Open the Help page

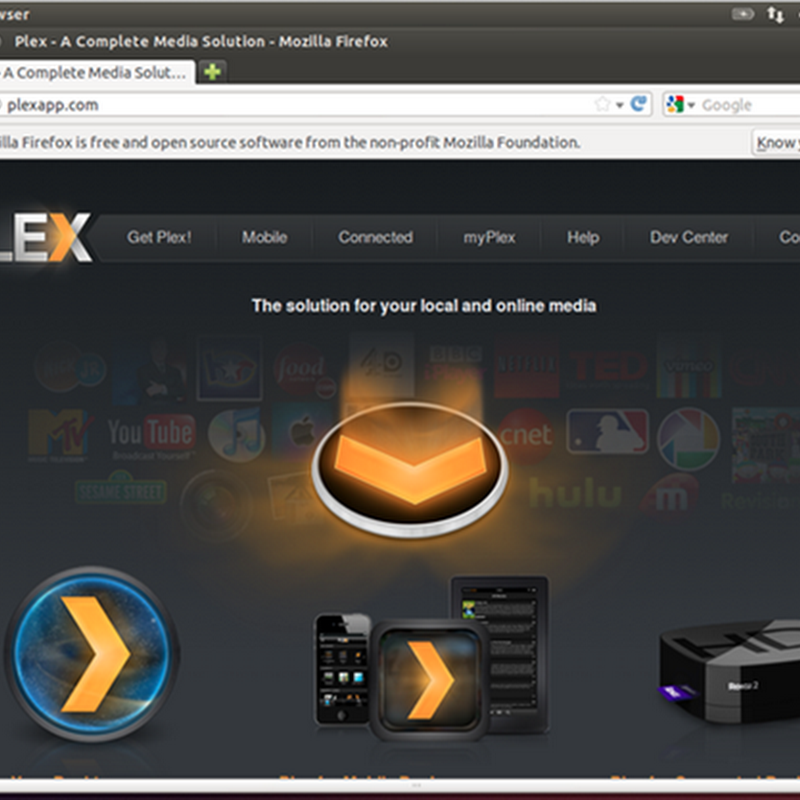(583, 238)
